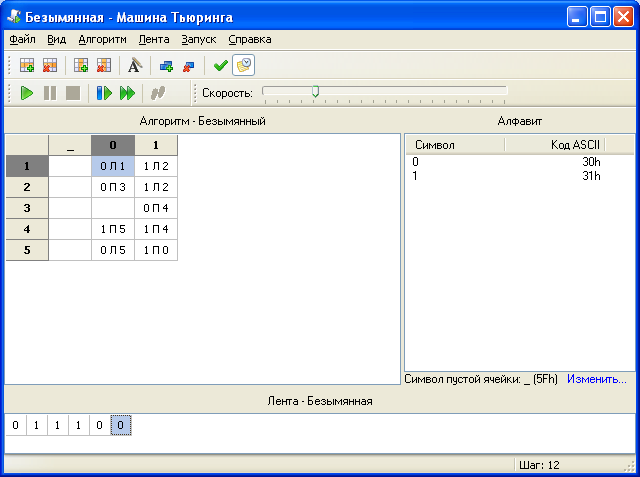Click the blue add tape icon

click(x=166, y=66)
